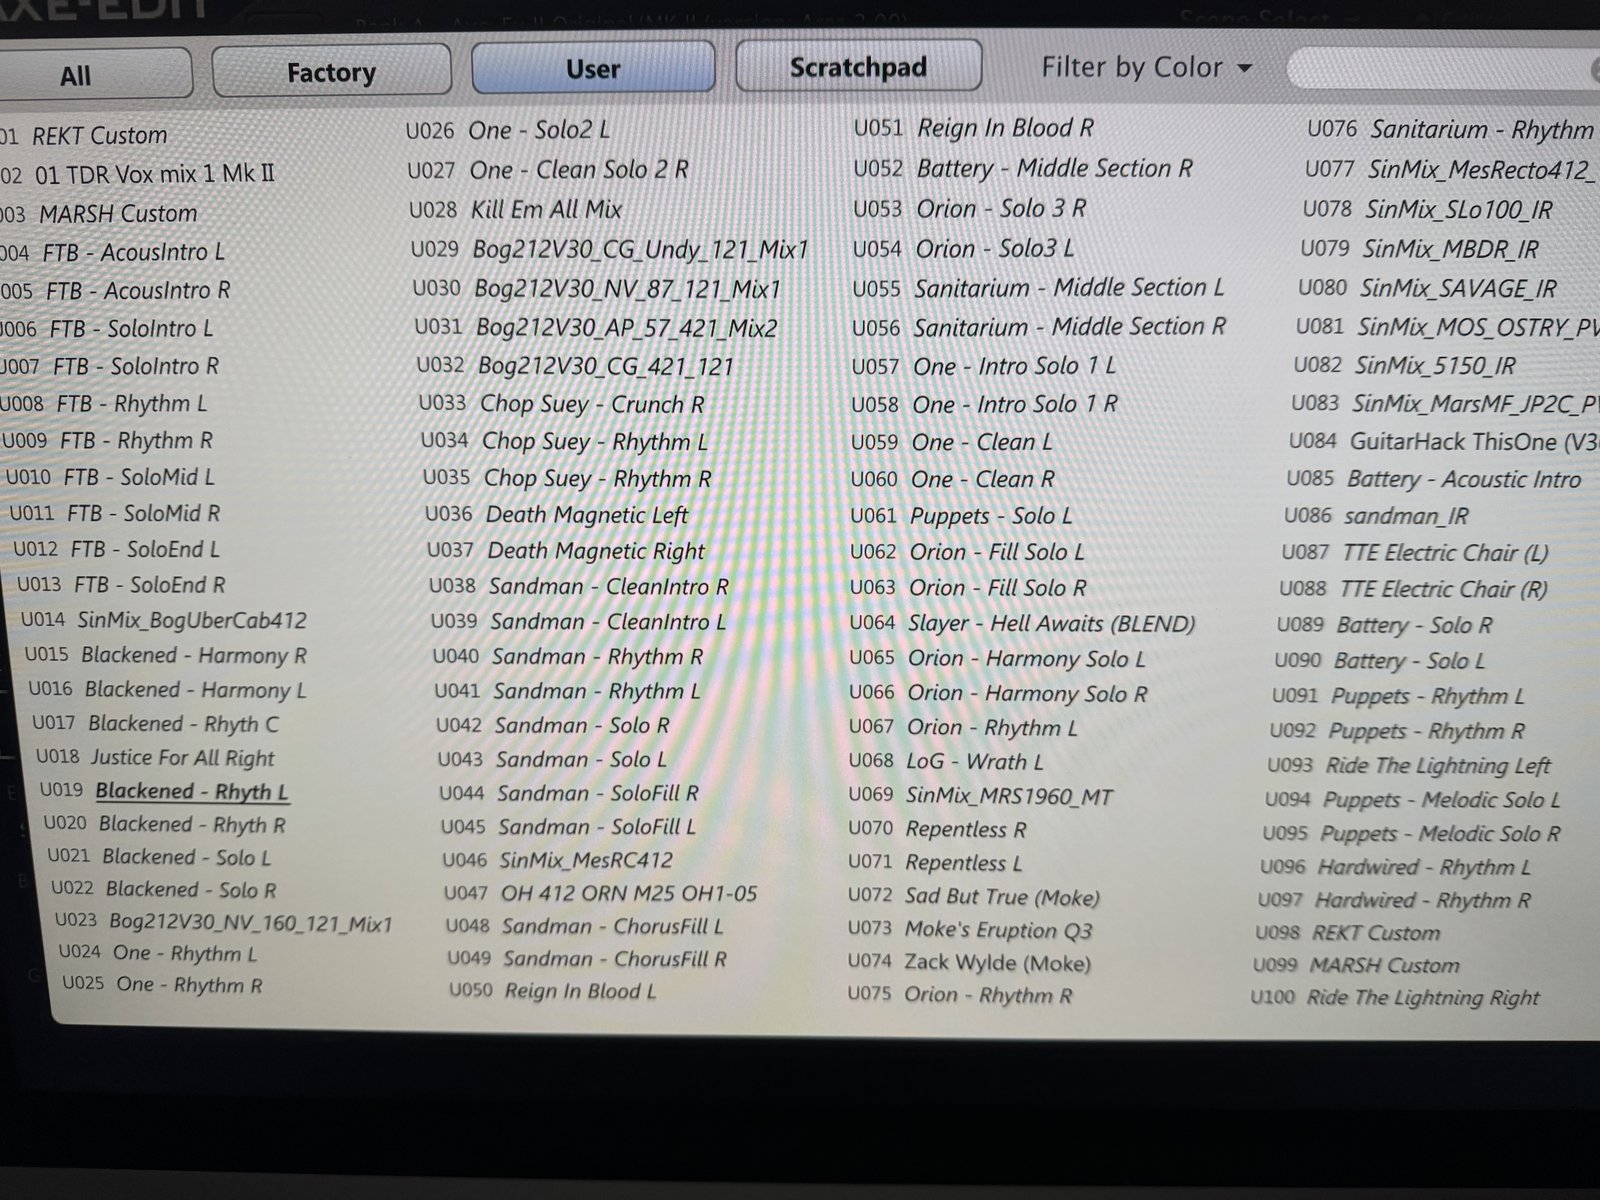Select U061 Puppets - Solo L
The width and height of the screenshot is (1600, 1200).
pos(961,516)
